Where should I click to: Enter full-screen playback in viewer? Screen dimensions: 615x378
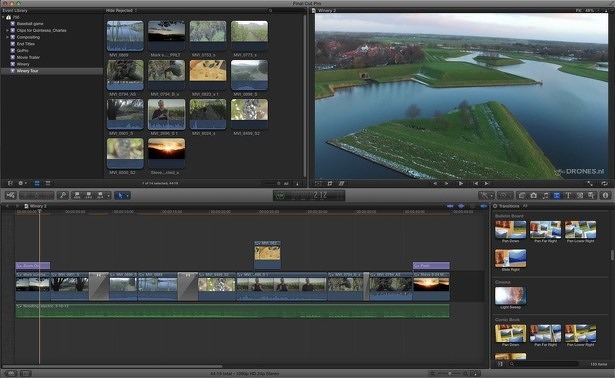(x=590, y=184)
